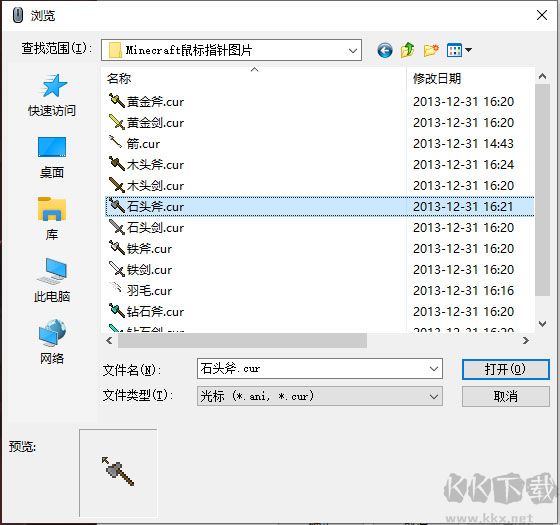Click the date 2013-12-31 16:21
Screen dimensions: 560x525
click(x=463, y=206)
